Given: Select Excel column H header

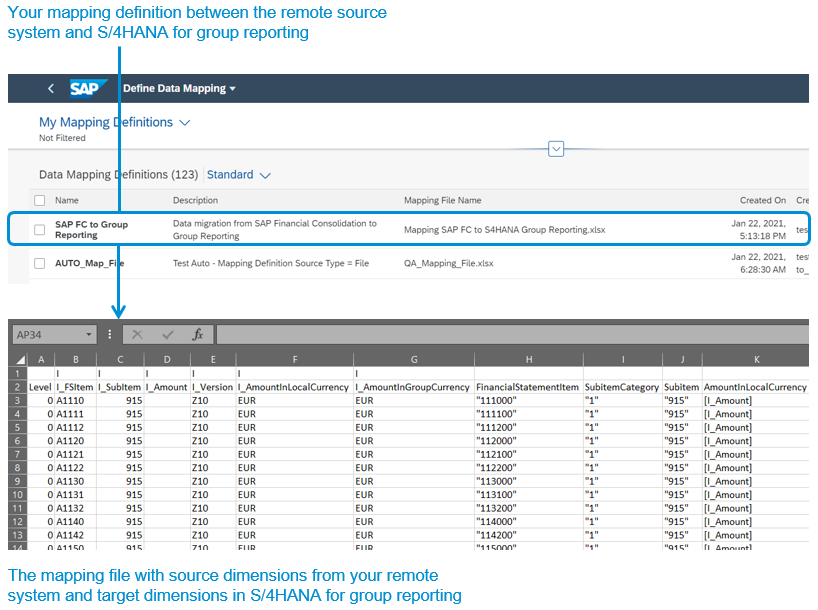Looking at the screenshot, I should pyautogui.click(x=529, y=360).
